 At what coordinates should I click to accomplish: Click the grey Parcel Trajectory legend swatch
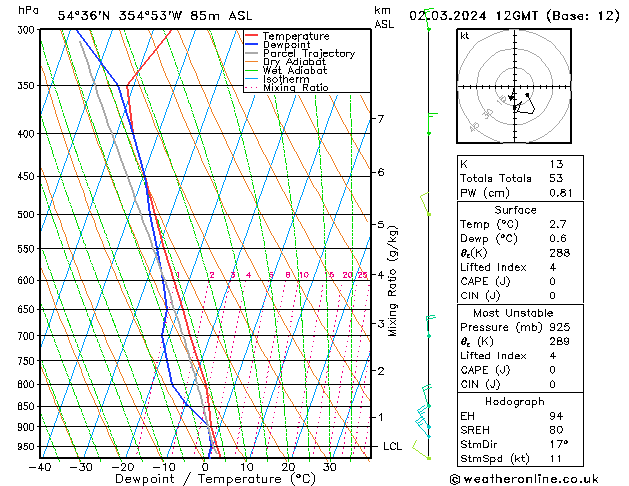click(252, 53)
